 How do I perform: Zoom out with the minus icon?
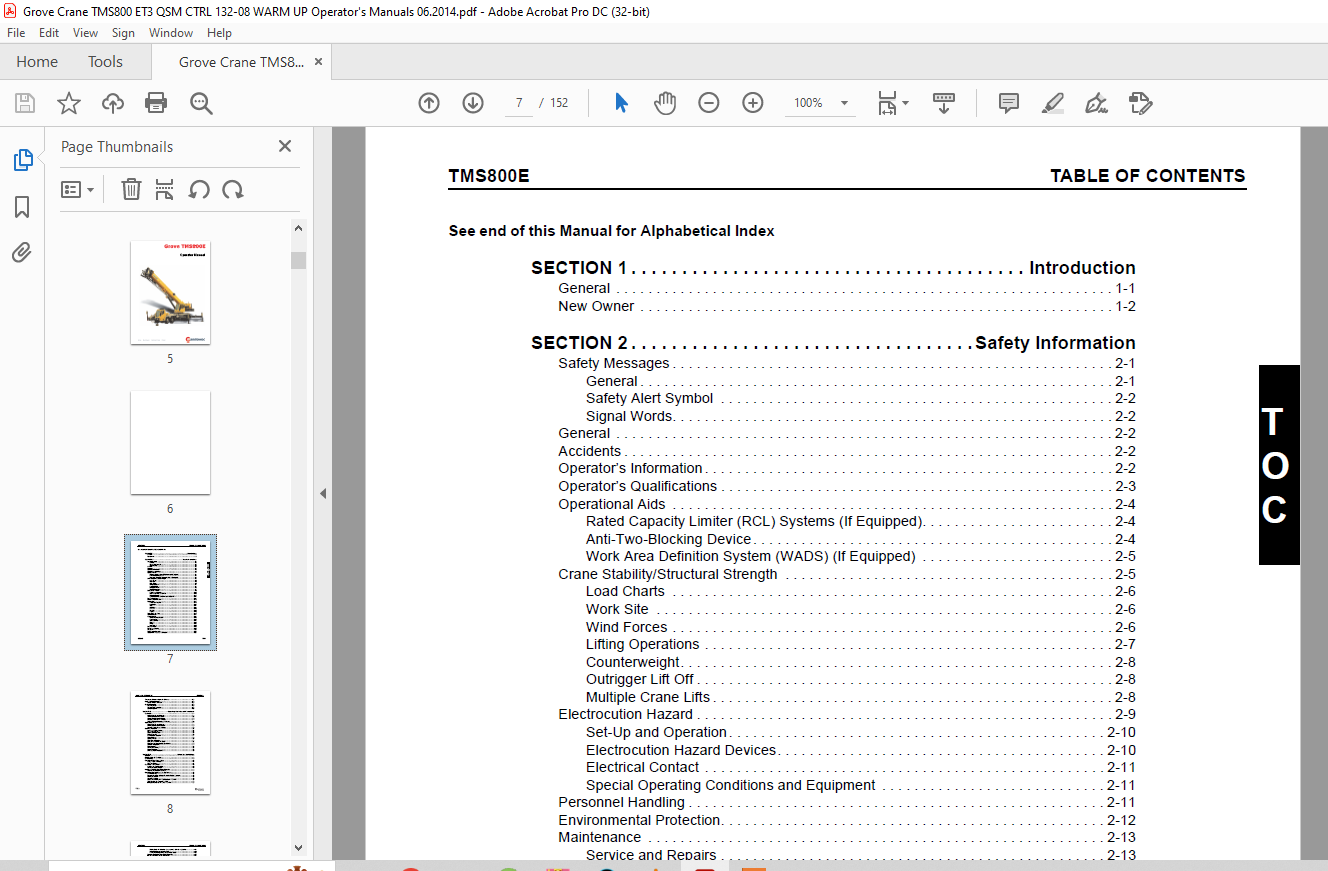click(x=709, y=103)
